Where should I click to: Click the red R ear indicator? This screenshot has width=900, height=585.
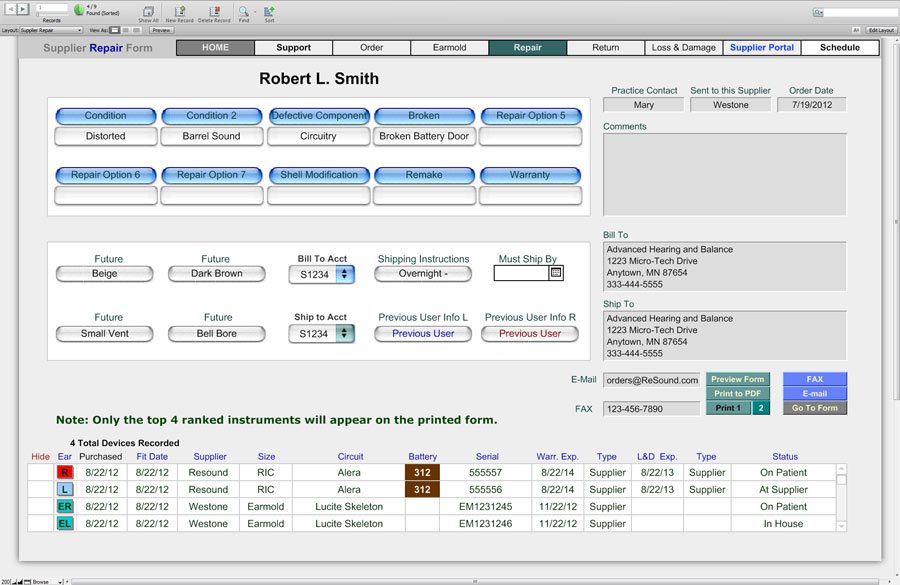coord(66,473)
